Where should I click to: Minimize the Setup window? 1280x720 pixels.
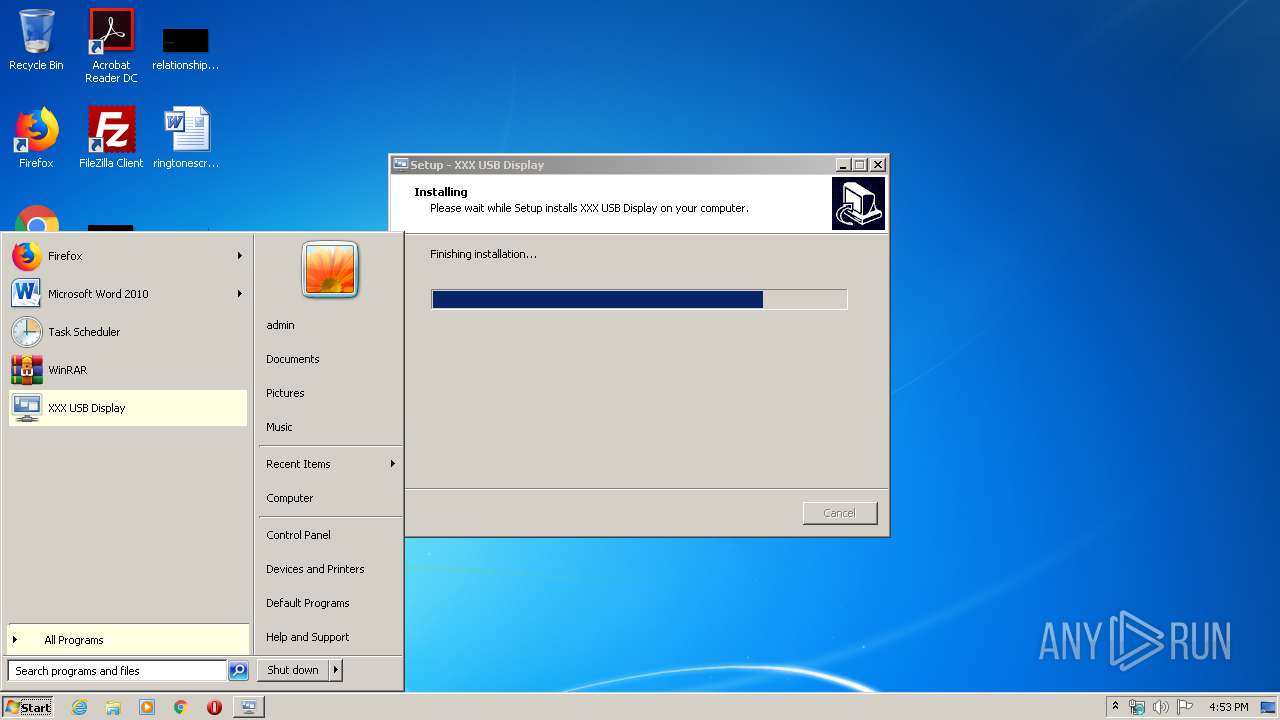point(843,165)
